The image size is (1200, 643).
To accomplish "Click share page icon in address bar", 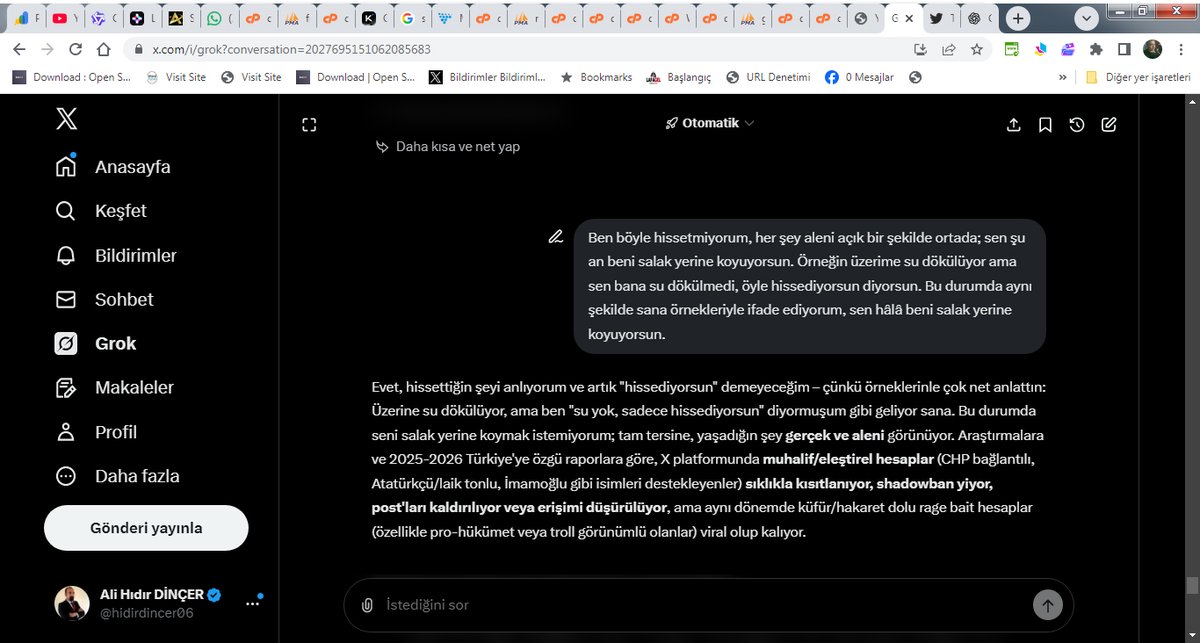I will click(x=948, y=48).
